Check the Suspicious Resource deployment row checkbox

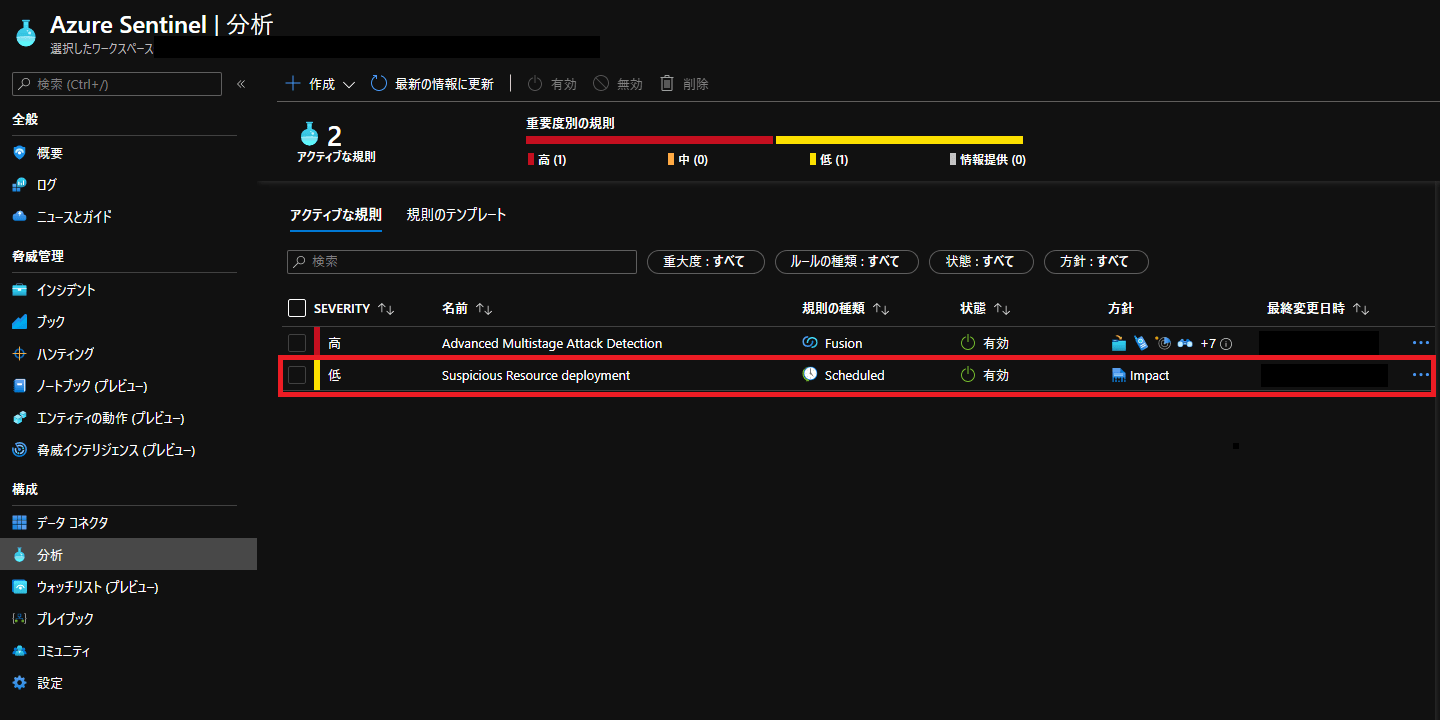tap(297, 375)
